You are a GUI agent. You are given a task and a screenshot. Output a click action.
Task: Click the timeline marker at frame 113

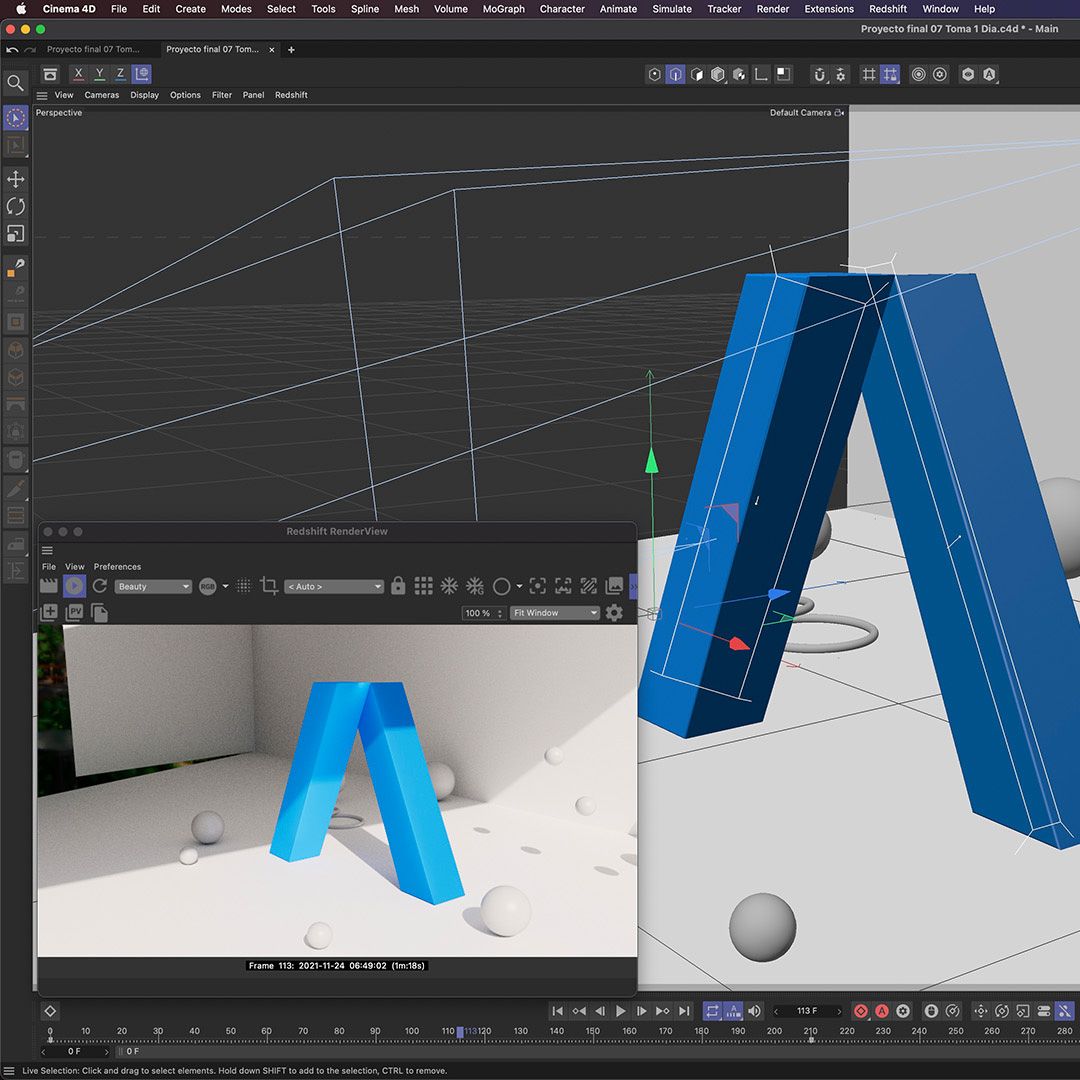click(460, 1032)
